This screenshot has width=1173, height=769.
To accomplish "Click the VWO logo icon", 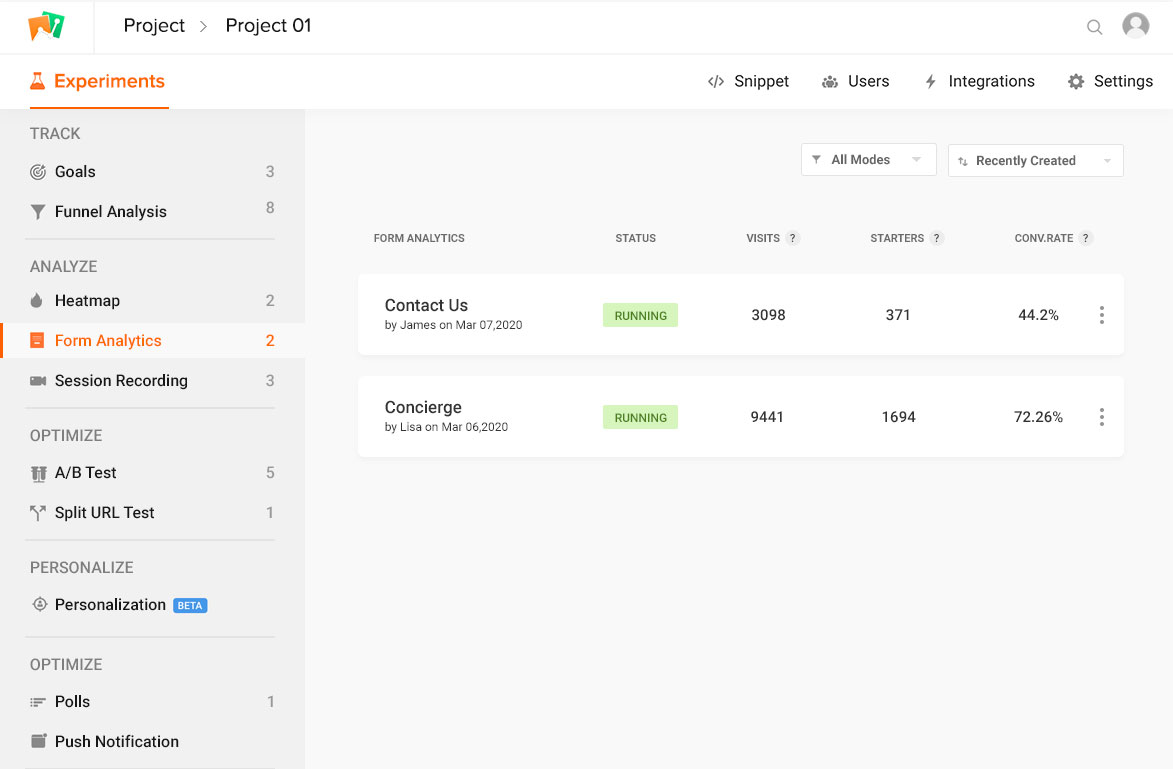I will click(46, 26).
